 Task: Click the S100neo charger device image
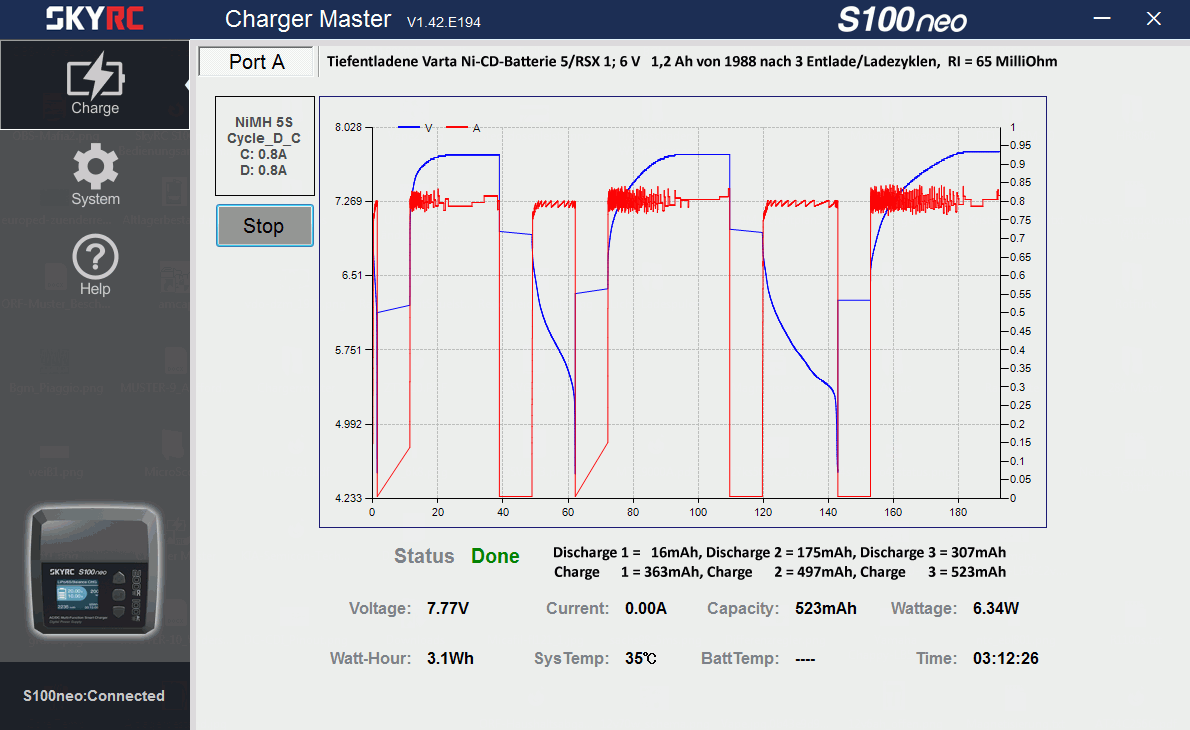tap(95, 571)
